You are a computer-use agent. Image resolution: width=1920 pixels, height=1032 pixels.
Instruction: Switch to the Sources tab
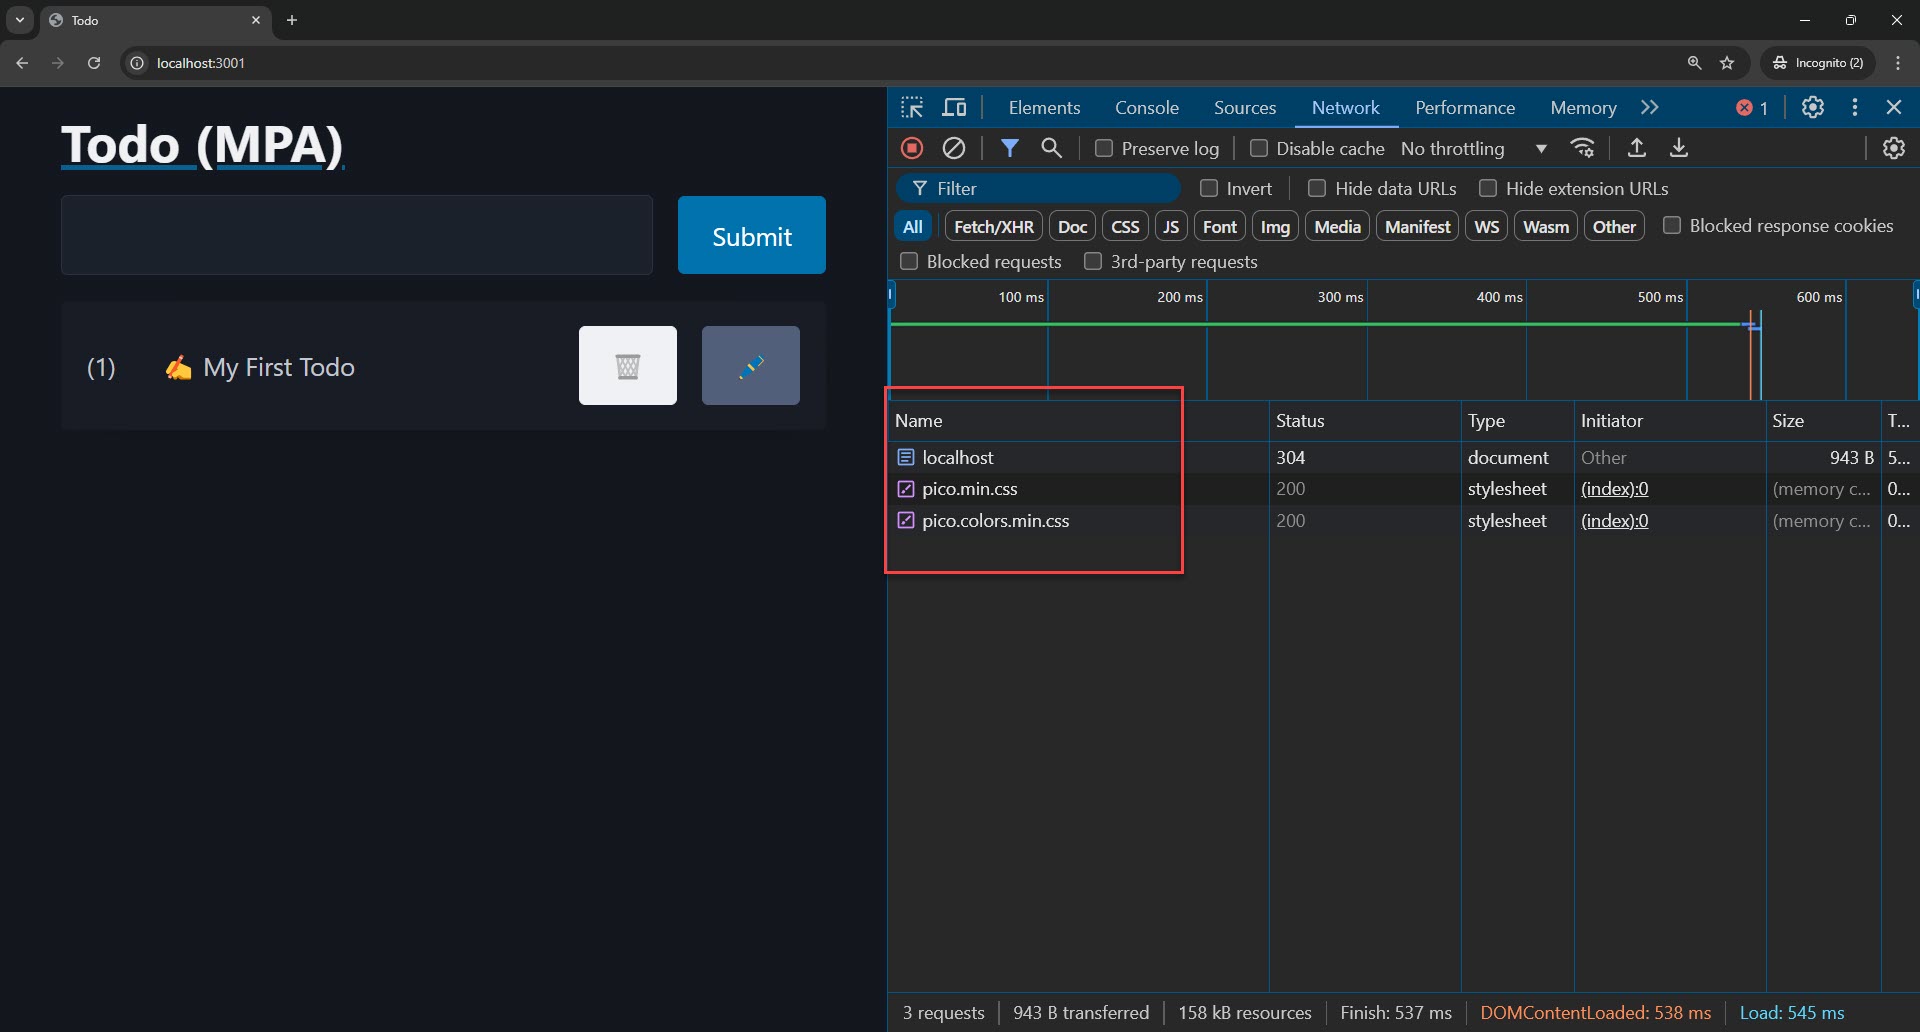1245,107
